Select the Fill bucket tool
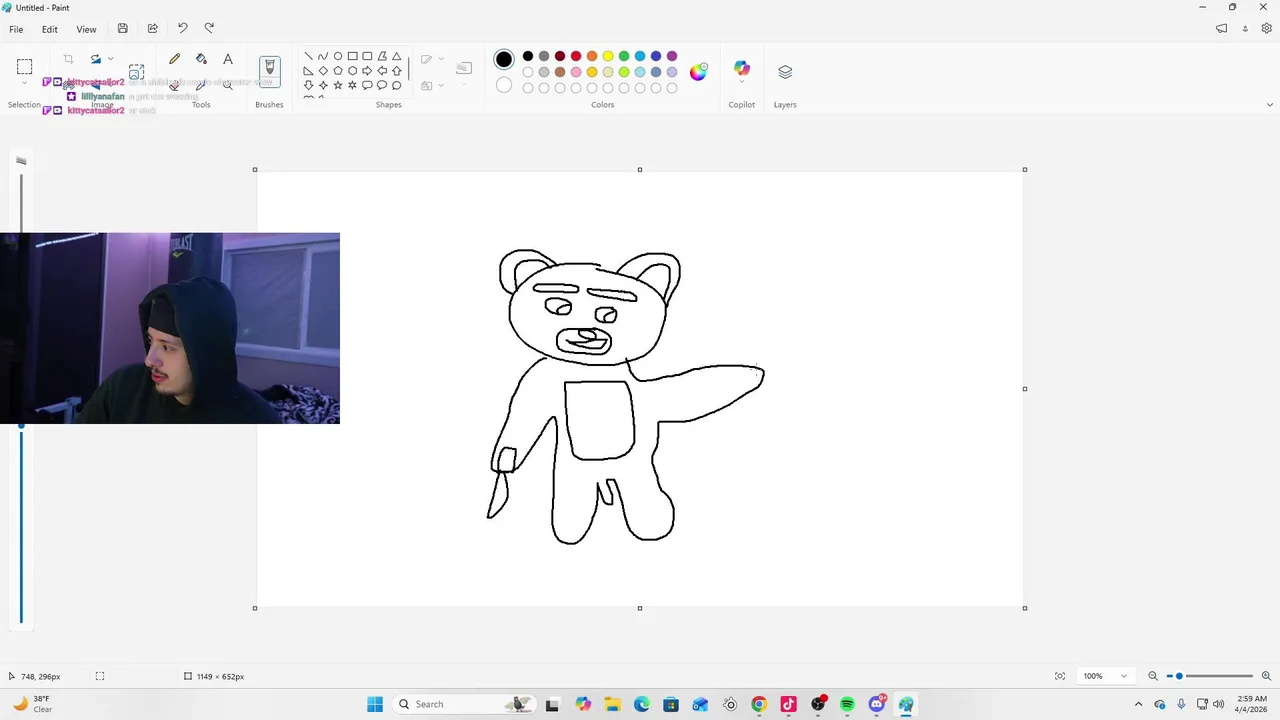1280x720 pixels. click(201, 59)
